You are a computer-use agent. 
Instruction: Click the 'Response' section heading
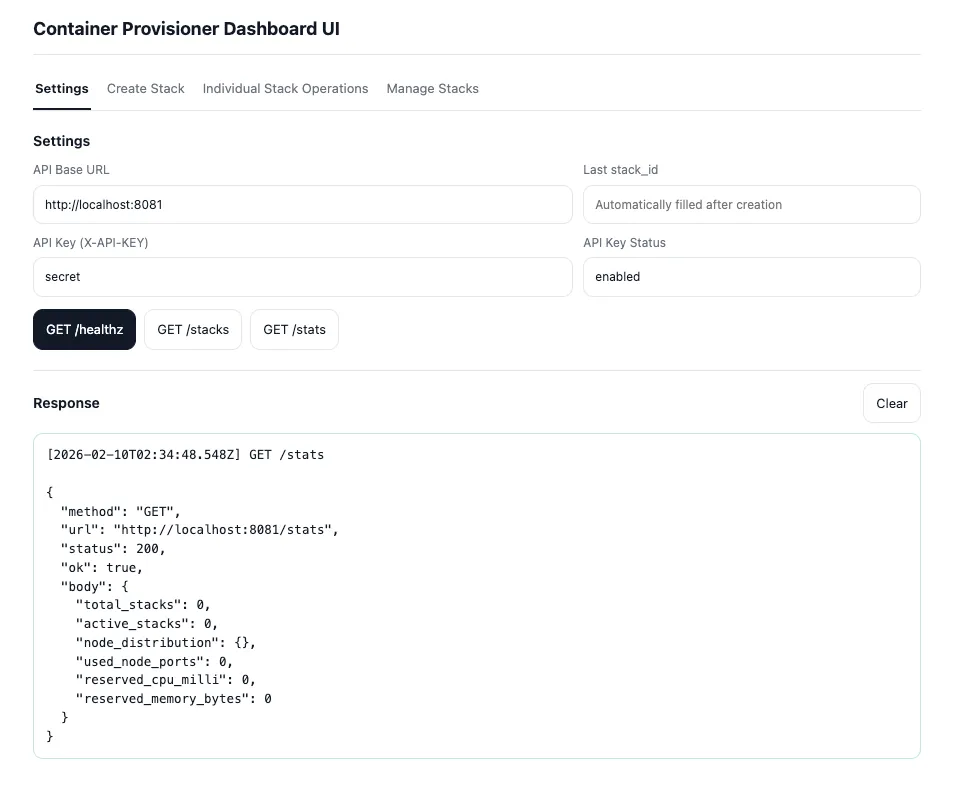pos(66,404)
